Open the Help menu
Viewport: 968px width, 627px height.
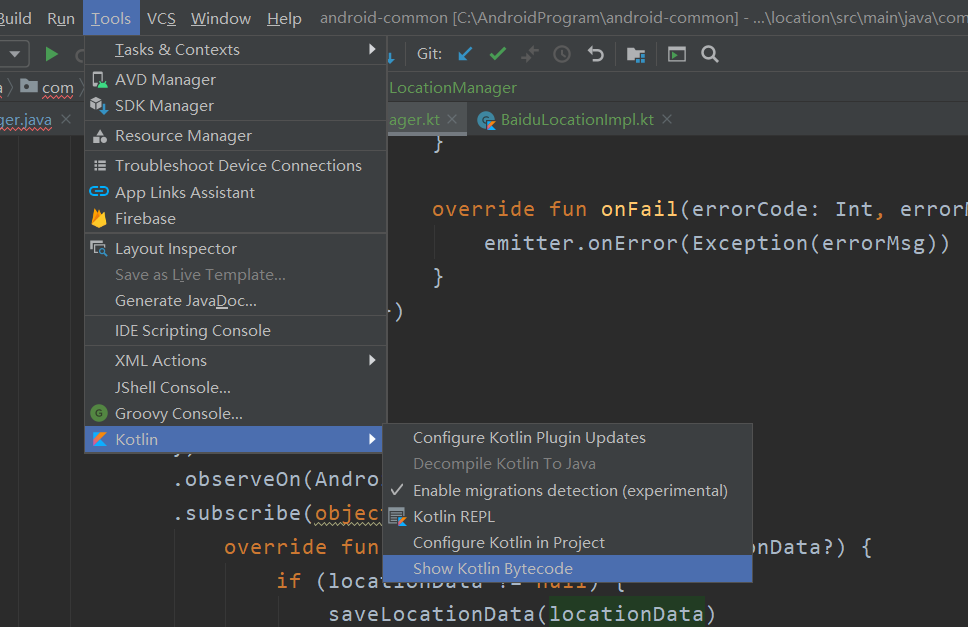[x=284, y=19]
